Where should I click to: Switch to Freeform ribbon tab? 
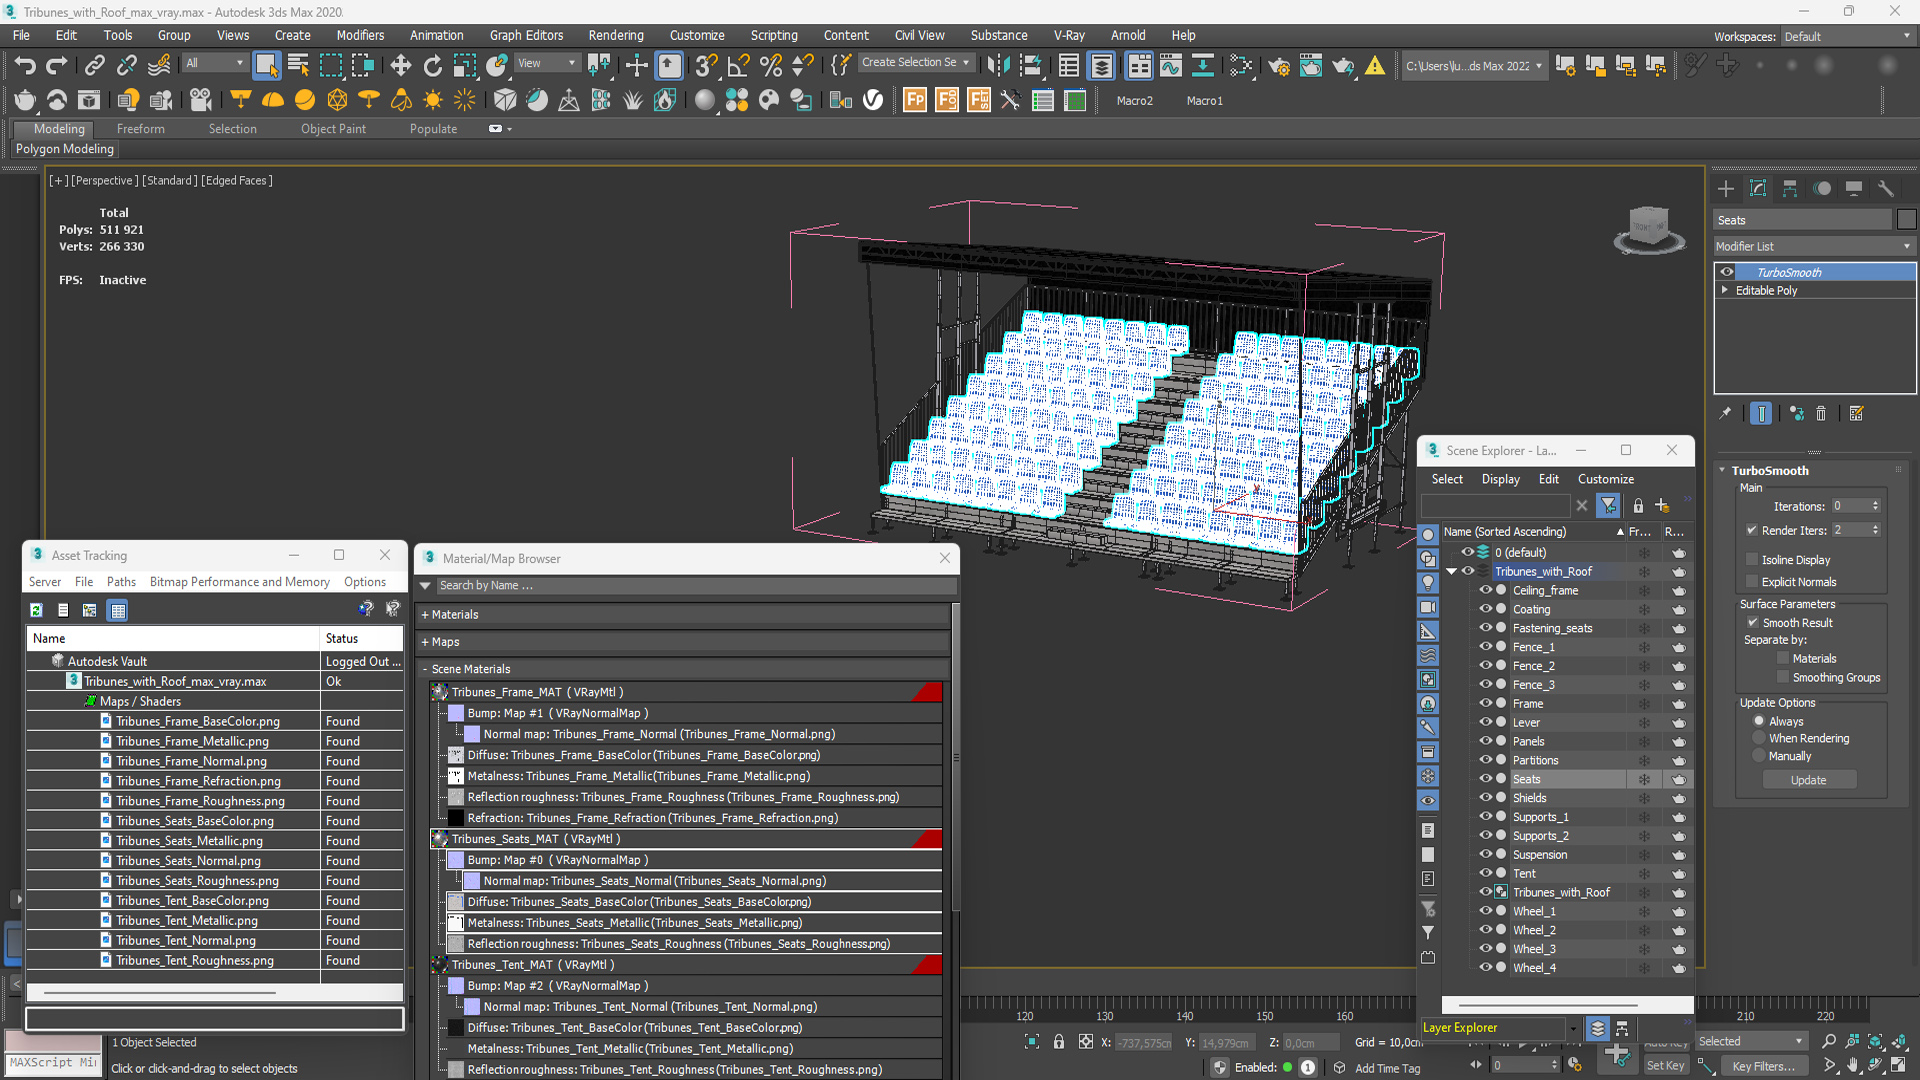coord(140,129)
